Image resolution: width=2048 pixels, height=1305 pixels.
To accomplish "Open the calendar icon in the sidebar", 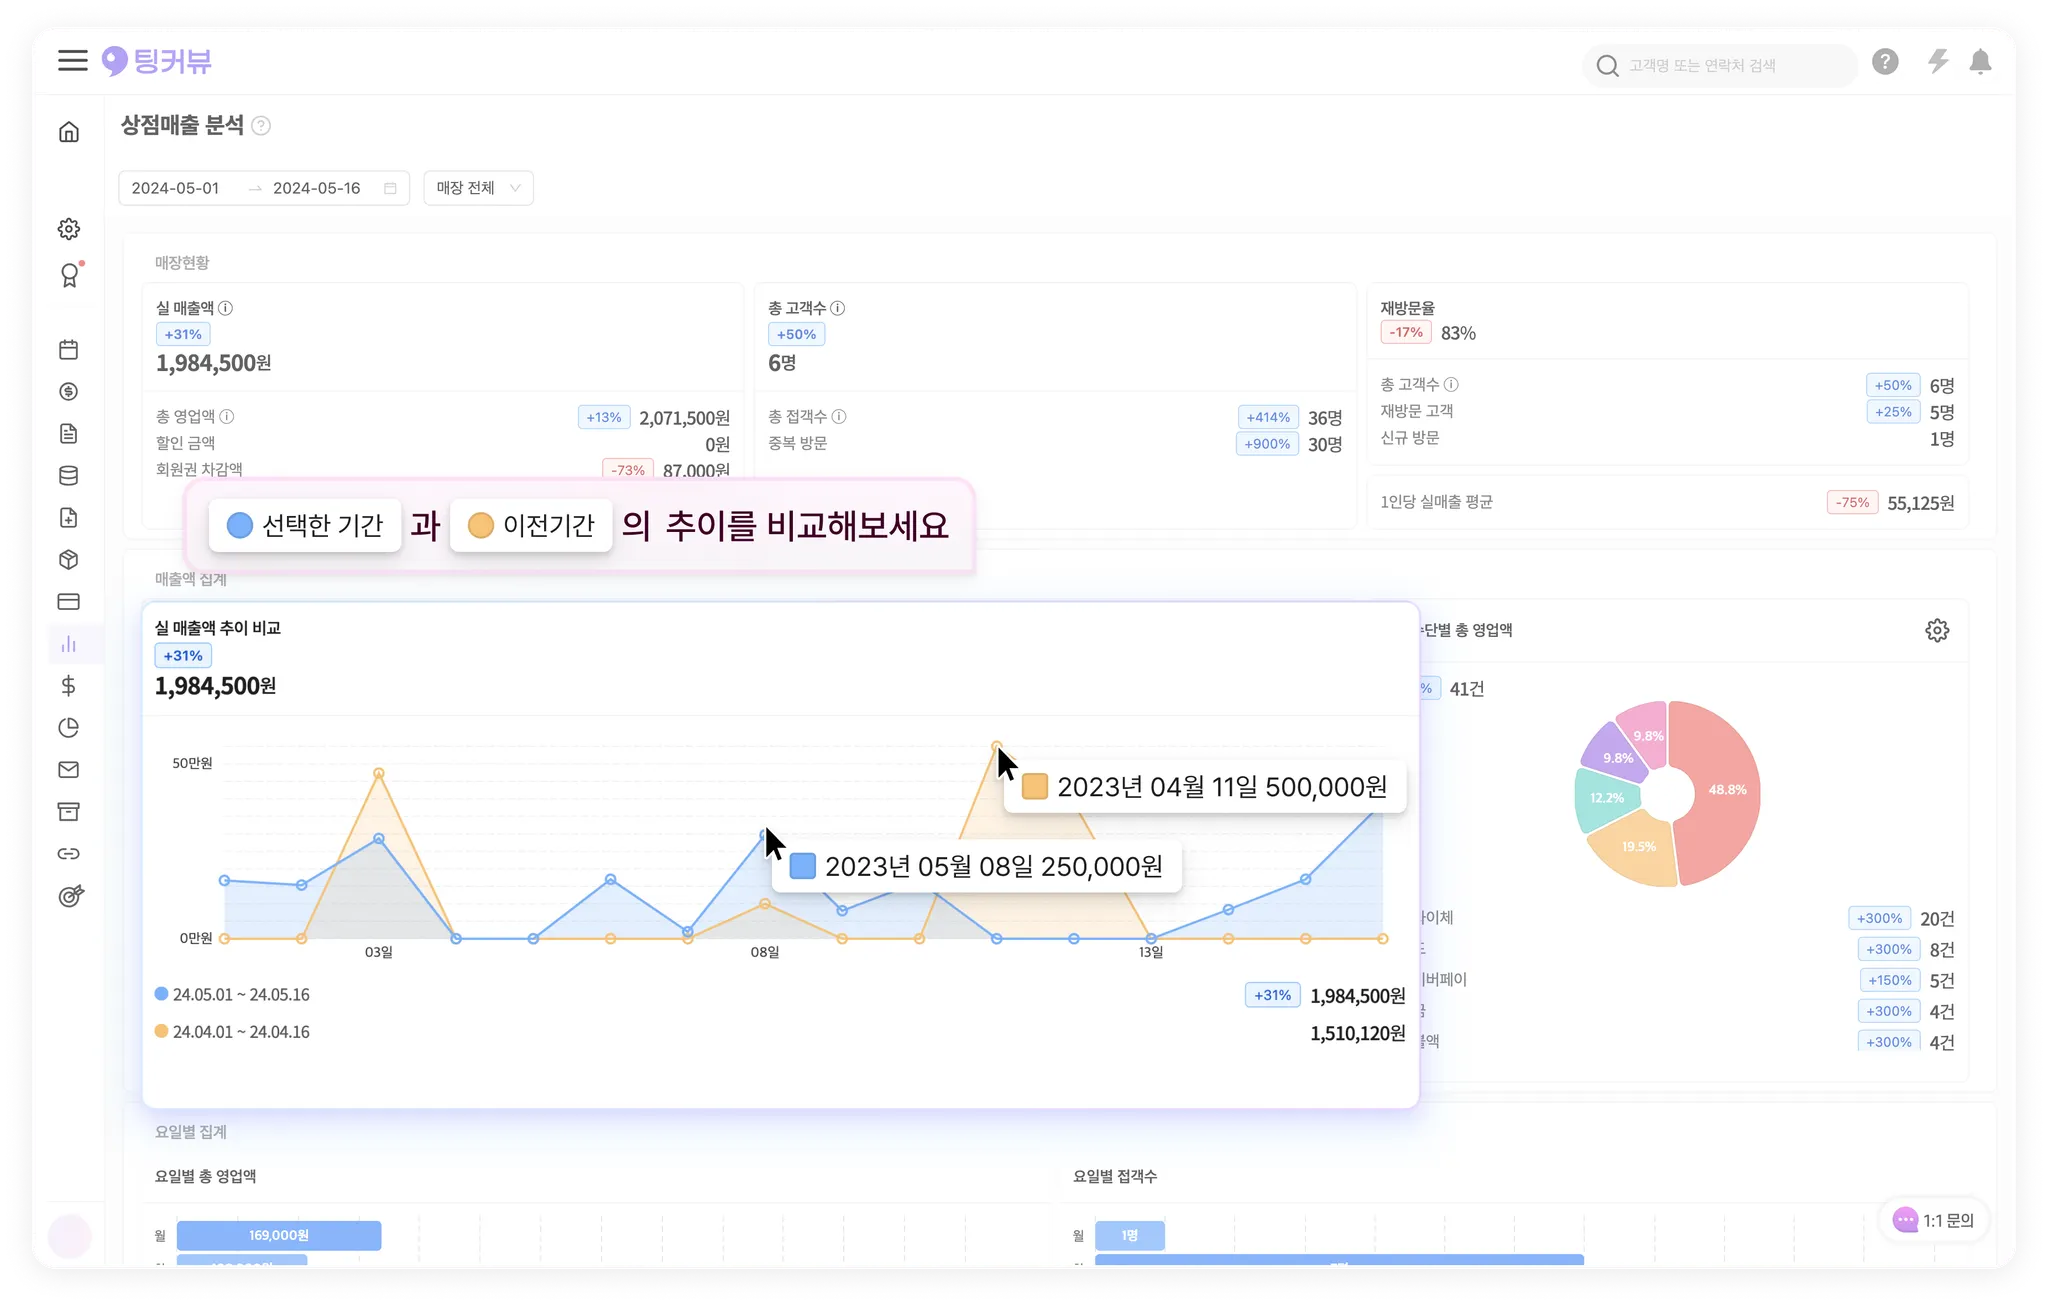I will coord(69,350).
